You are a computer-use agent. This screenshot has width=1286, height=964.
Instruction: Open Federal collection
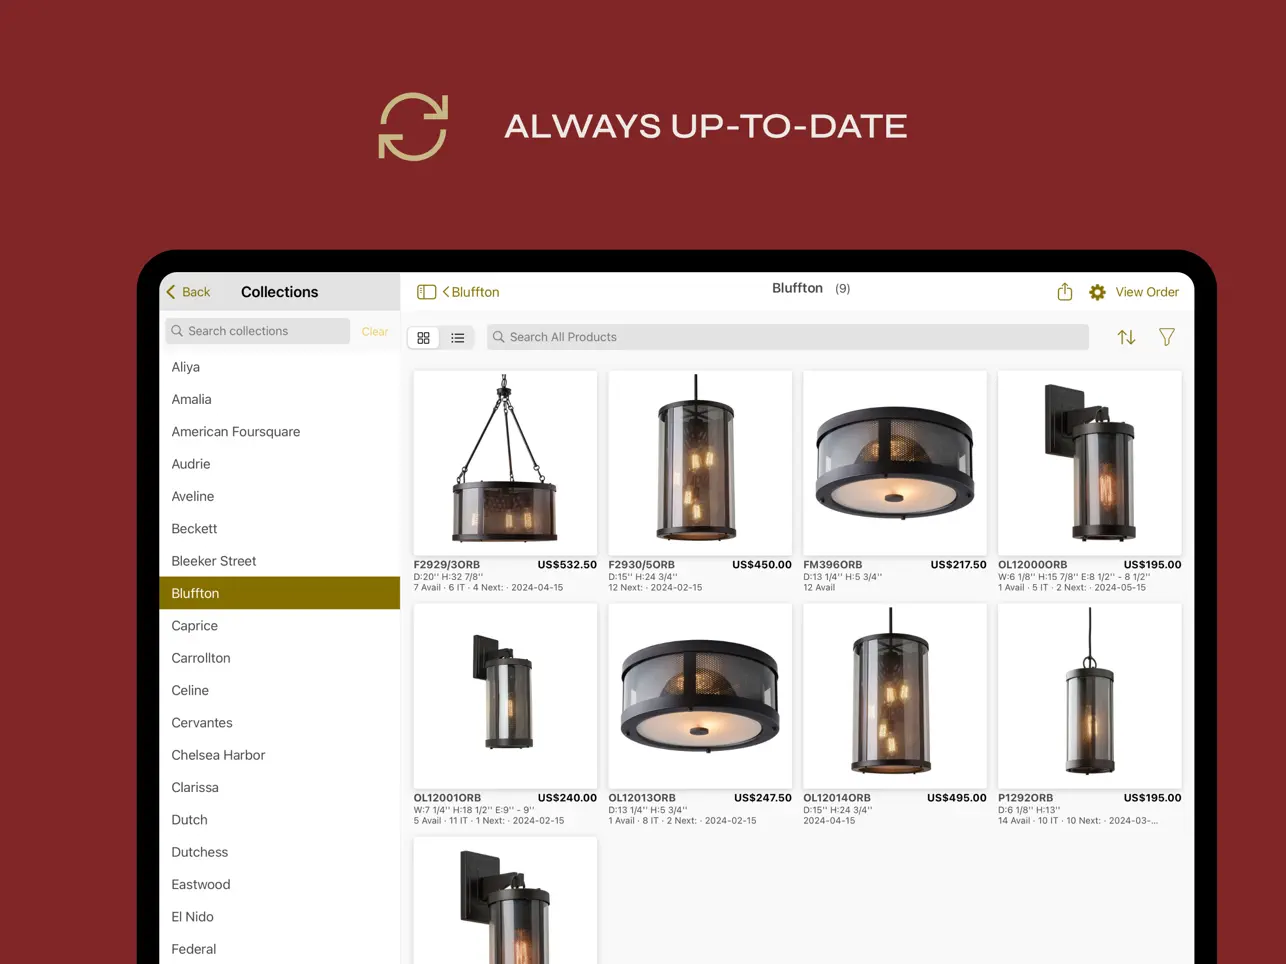click(279, 949)
